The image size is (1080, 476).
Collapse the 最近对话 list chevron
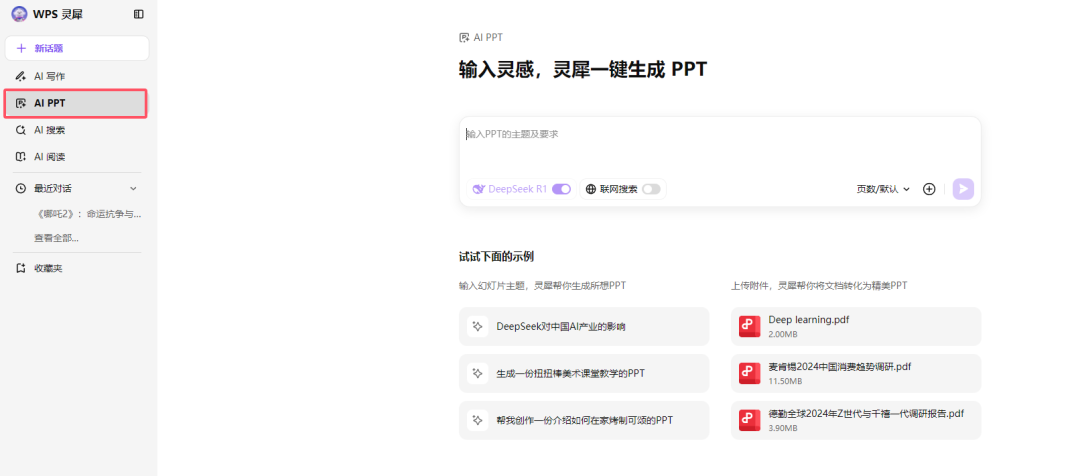click(134, 188)
